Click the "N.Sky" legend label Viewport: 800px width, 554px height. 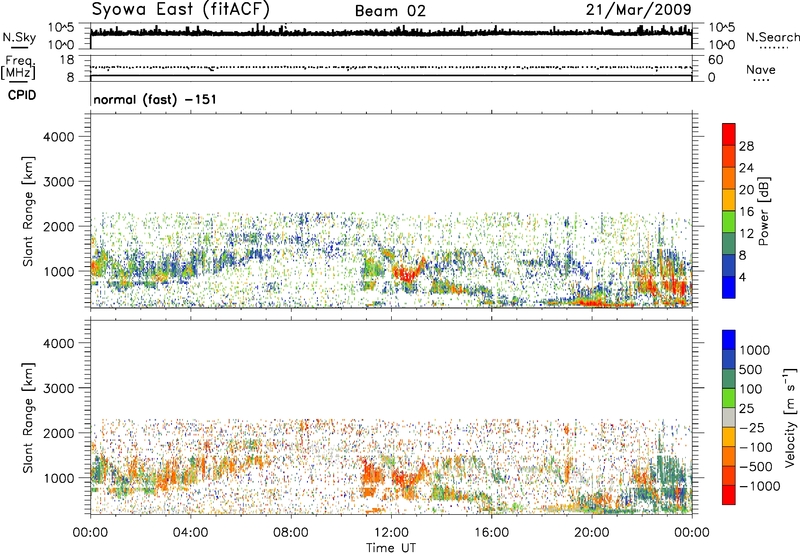pos(19,37)
